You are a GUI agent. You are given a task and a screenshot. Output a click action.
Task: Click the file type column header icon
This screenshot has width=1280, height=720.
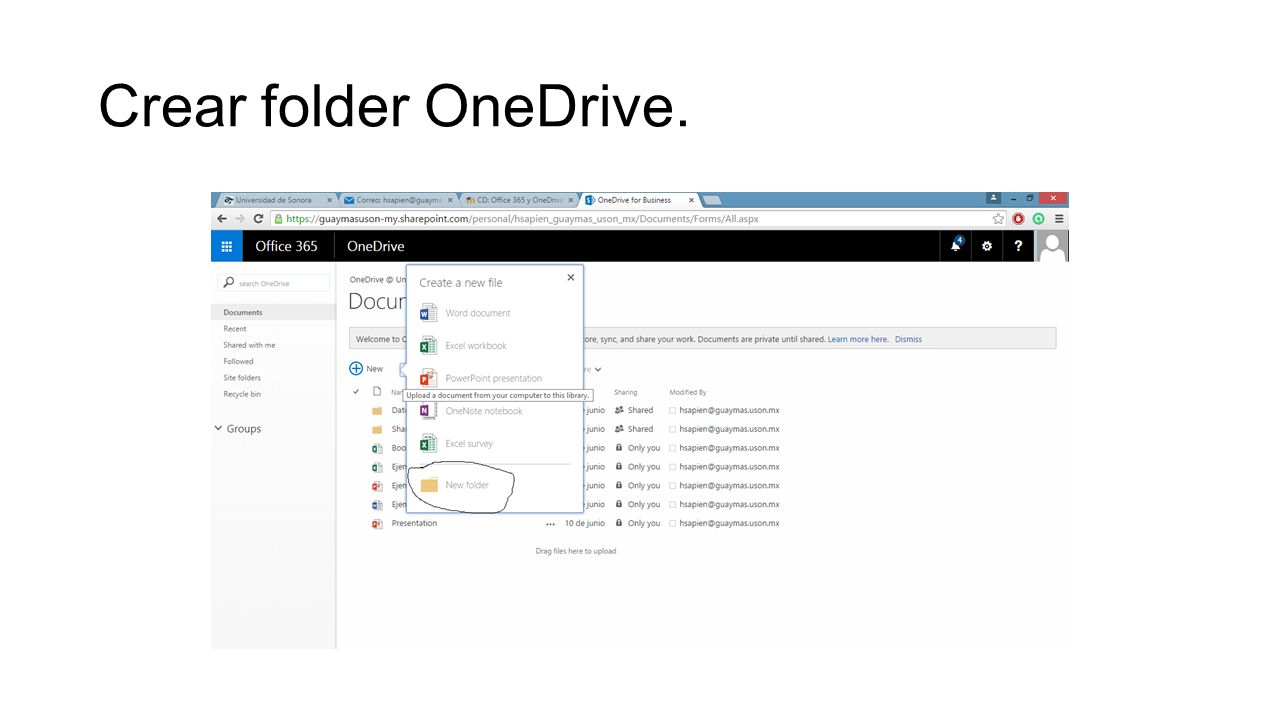377,391
